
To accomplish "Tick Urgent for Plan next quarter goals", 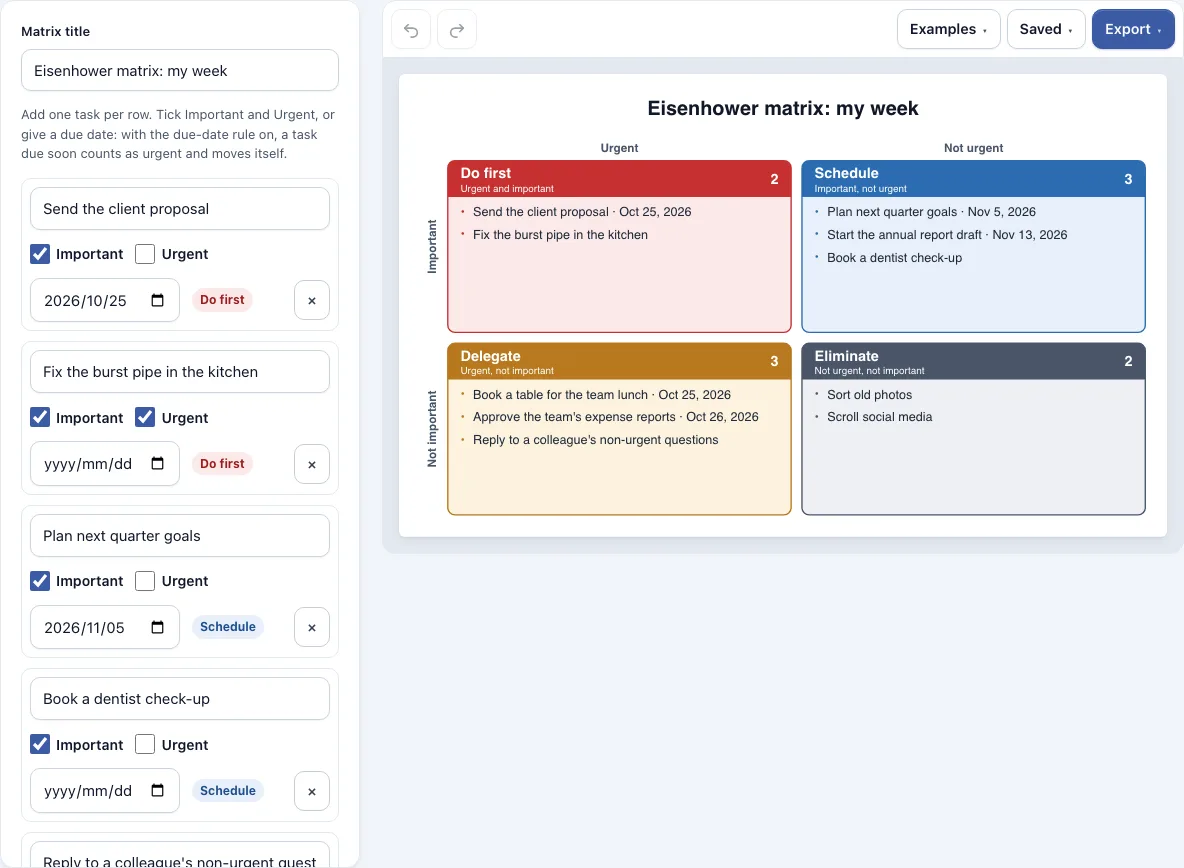I will [145, 580].
